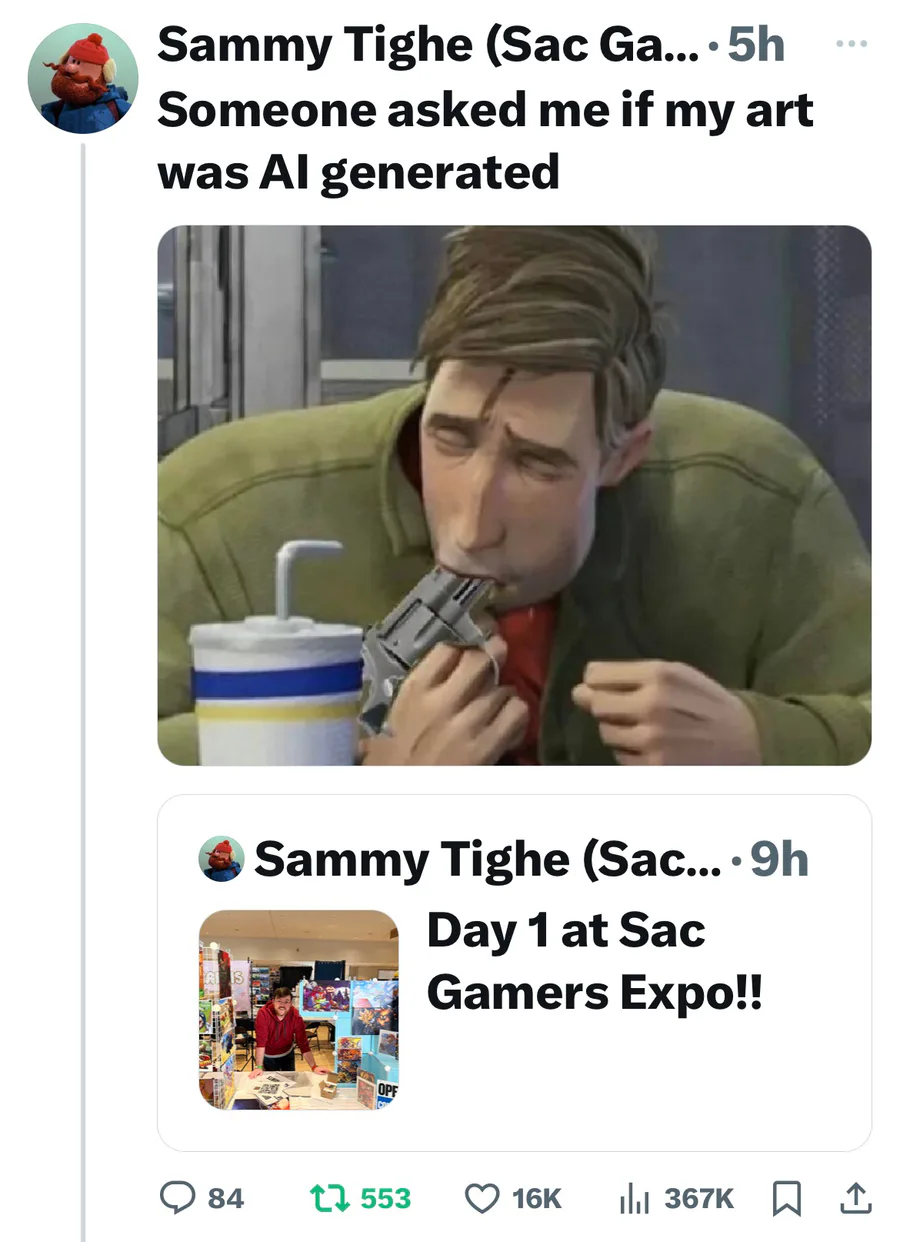Click the small avatar in the quoted tweet
The height and width of the screenshot is (1242, 900).
tap(221, 859)
